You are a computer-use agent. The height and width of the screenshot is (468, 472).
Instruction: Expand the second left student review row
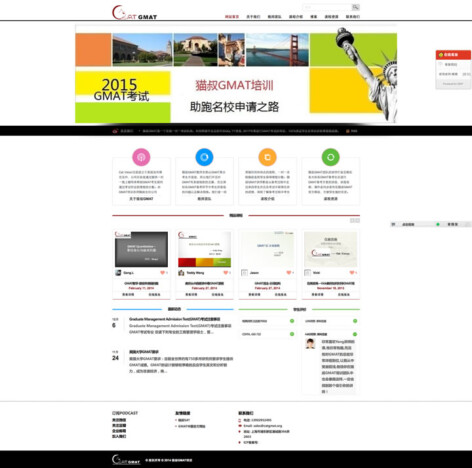point(267,334)
